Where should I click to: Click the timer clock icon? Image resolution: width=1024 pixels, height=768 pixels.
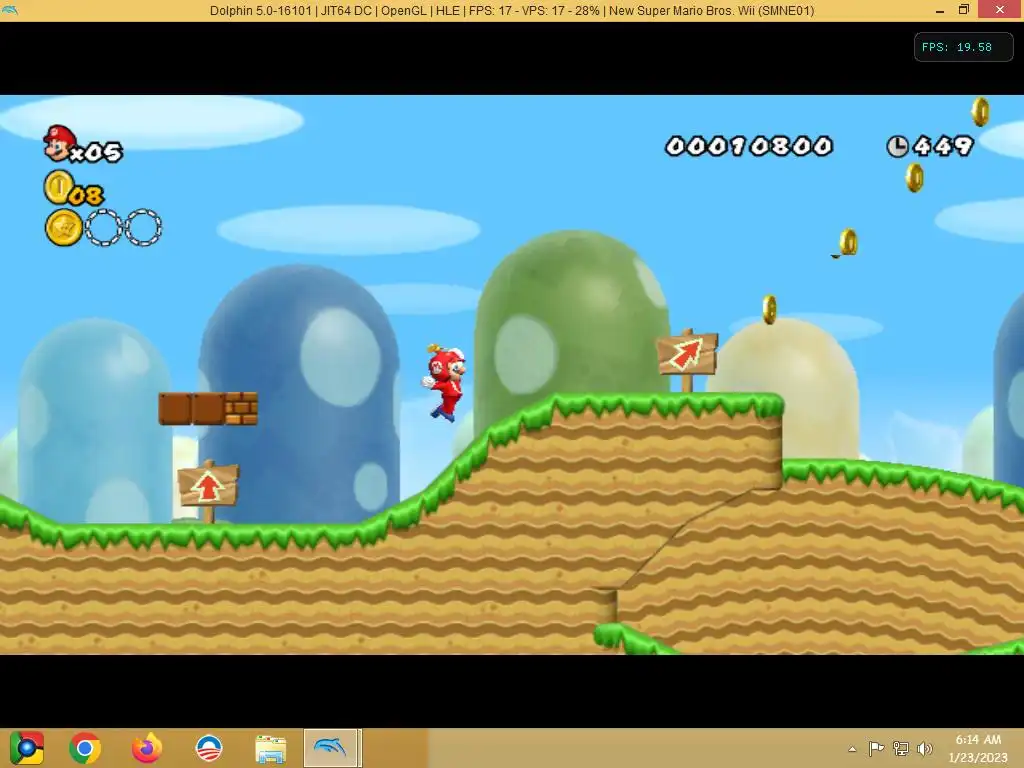coord(897,146)
